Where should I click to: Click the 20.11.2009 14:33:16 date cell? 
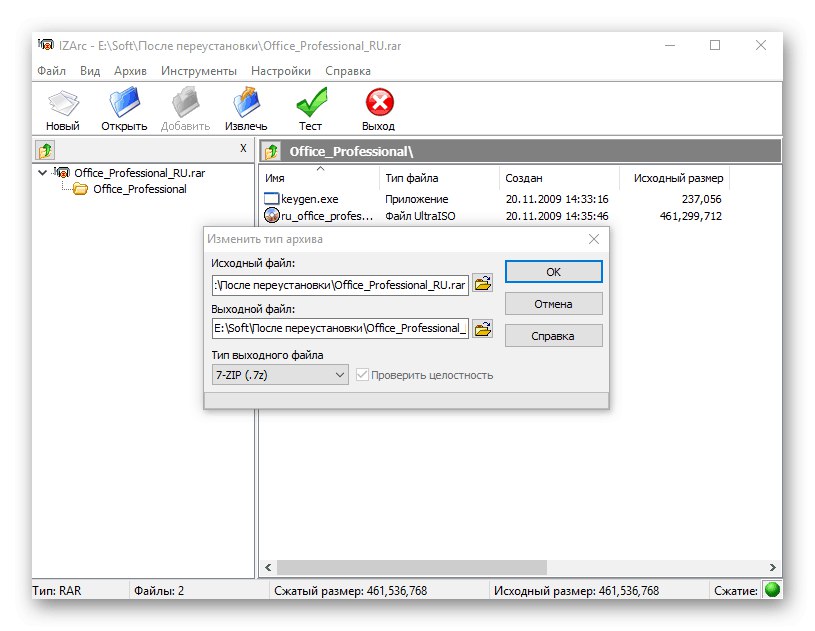click(557, 199)
